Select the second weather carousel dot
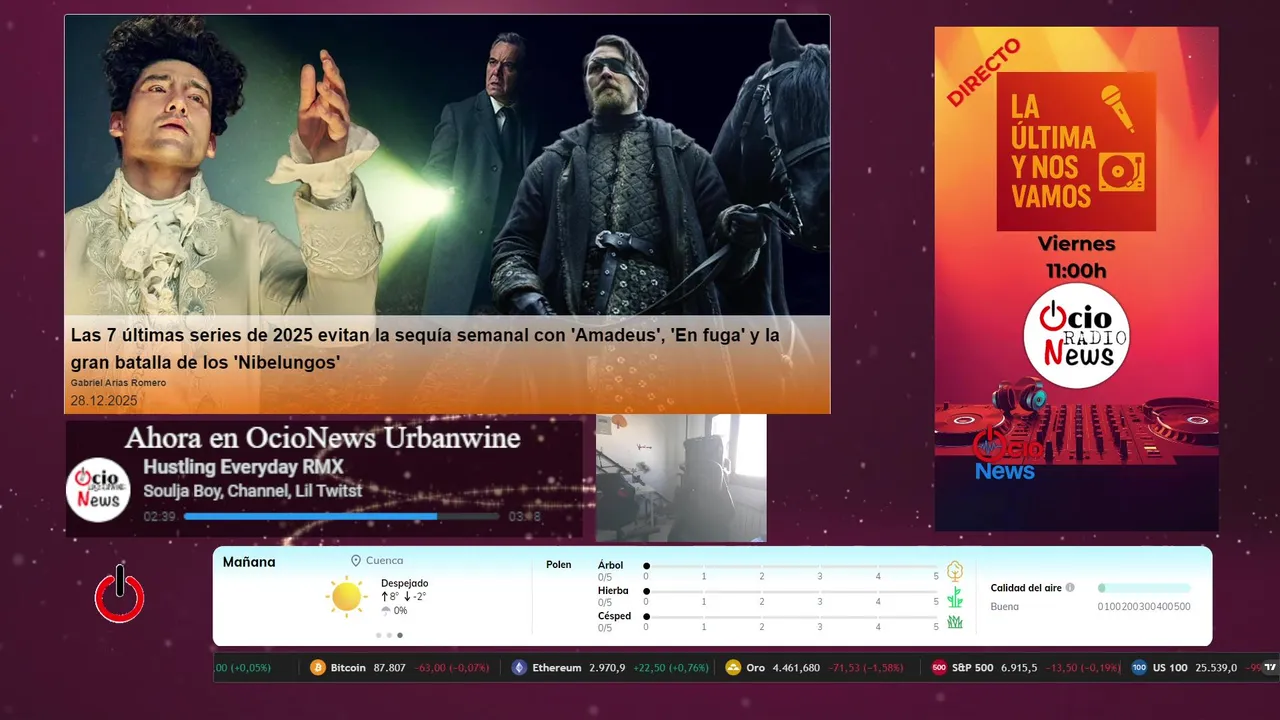This screenshot has width=1280, height=720. 389,635
